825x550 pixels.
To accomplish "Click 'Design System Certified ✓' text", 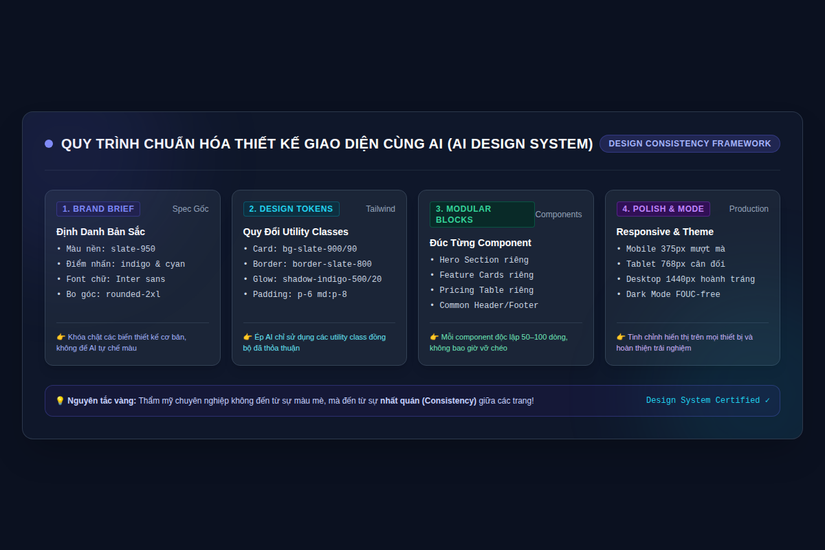I will [708, 401].
